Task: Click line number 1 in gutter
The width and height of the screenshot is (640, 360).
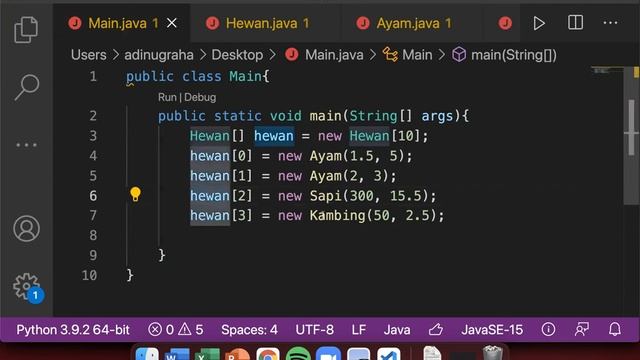Action: coord(93,76)
